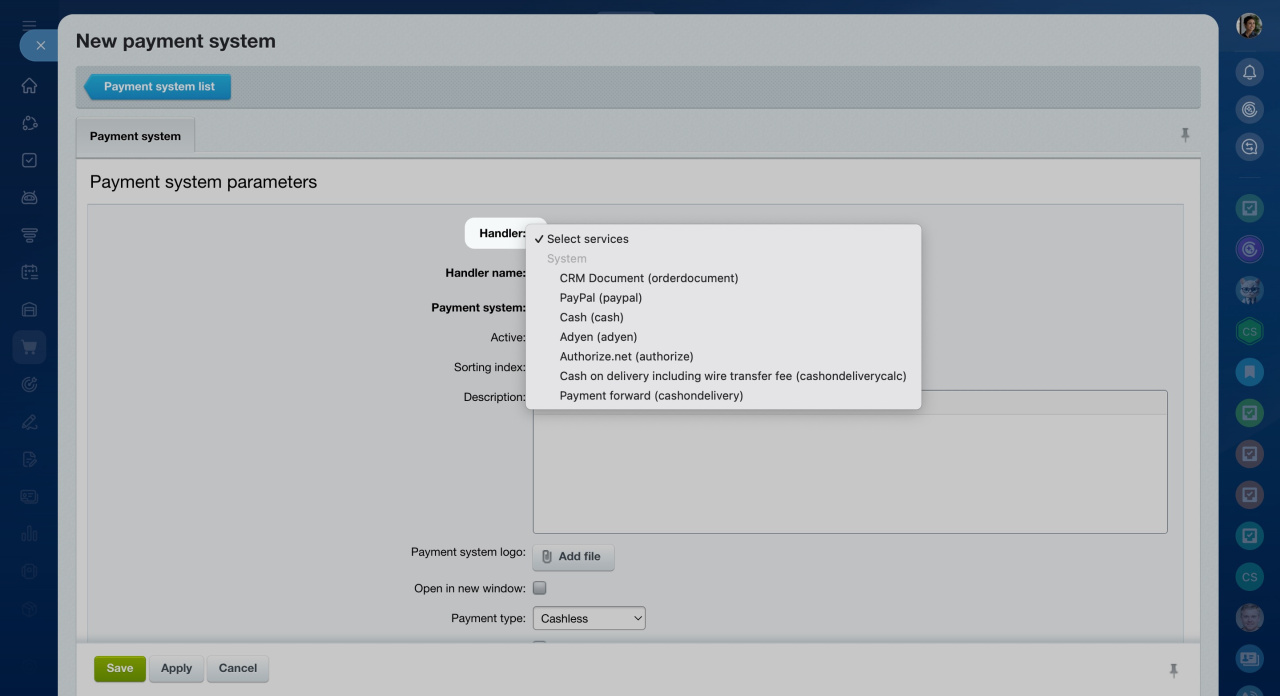Viewport: 1280px width, 696px height.
Task: Click the green Save button
Action: pos(120,669)
